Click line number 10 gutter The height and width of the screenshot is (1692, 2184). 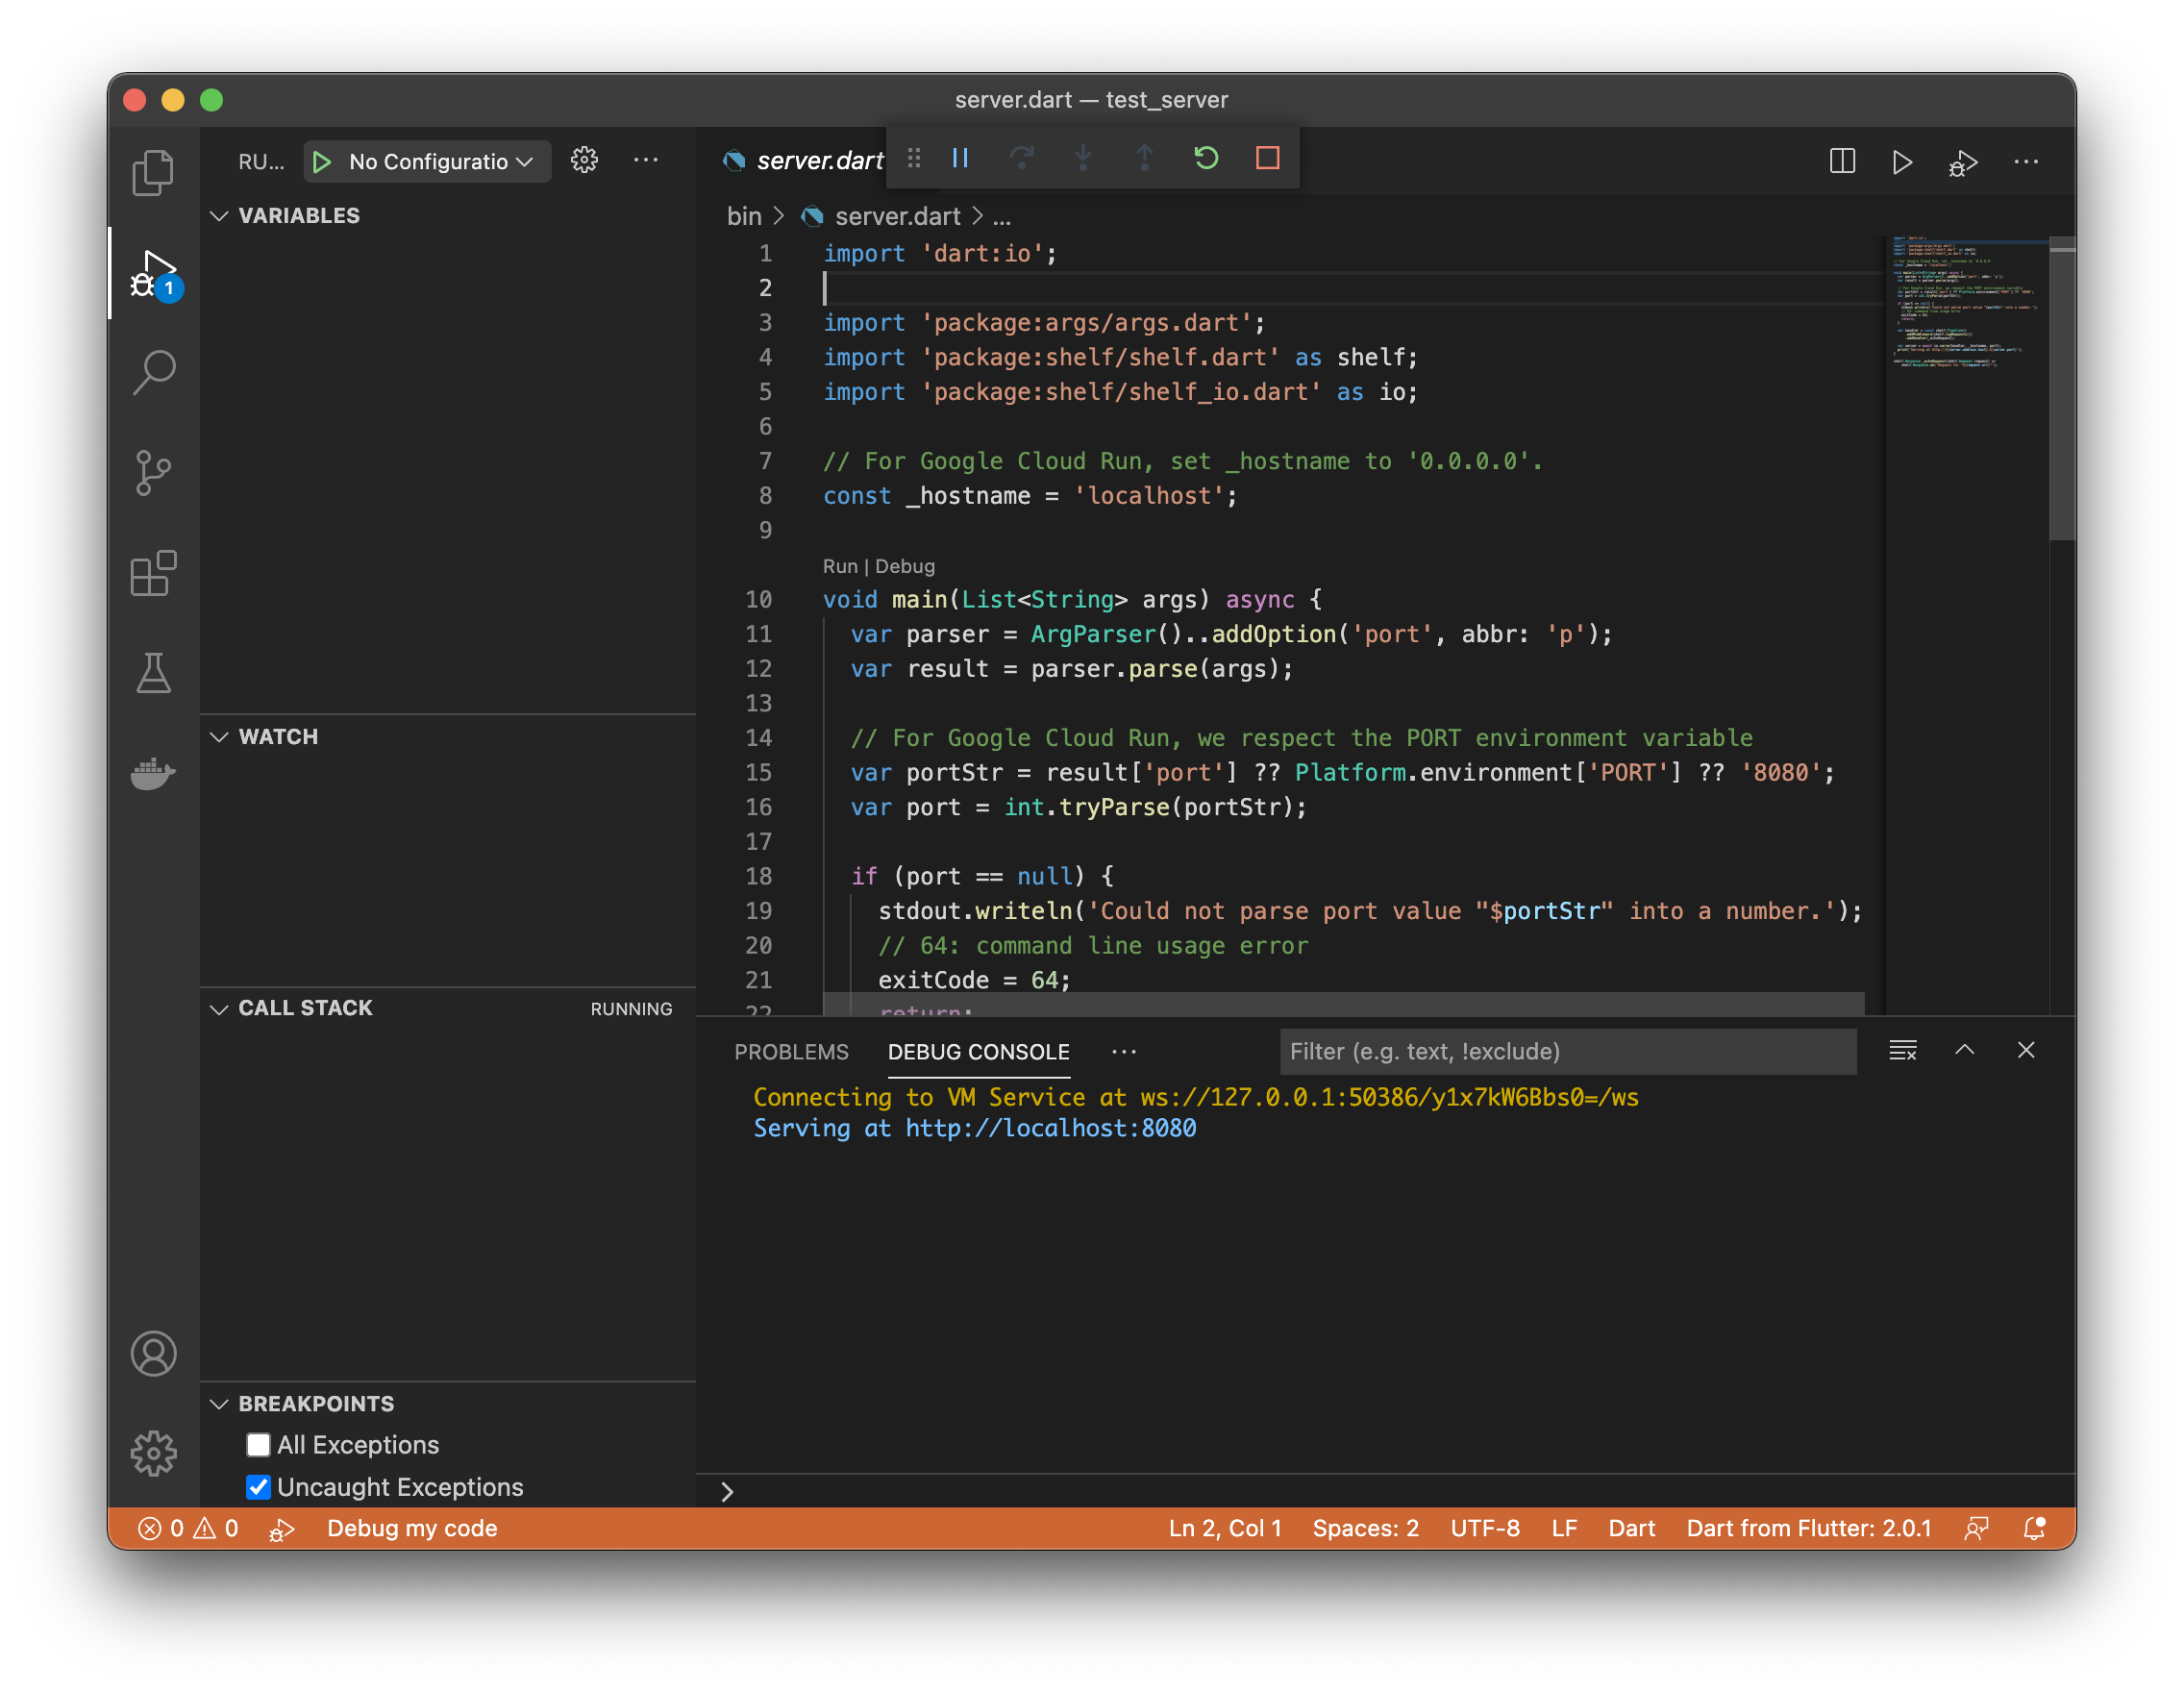click(758, 599)
